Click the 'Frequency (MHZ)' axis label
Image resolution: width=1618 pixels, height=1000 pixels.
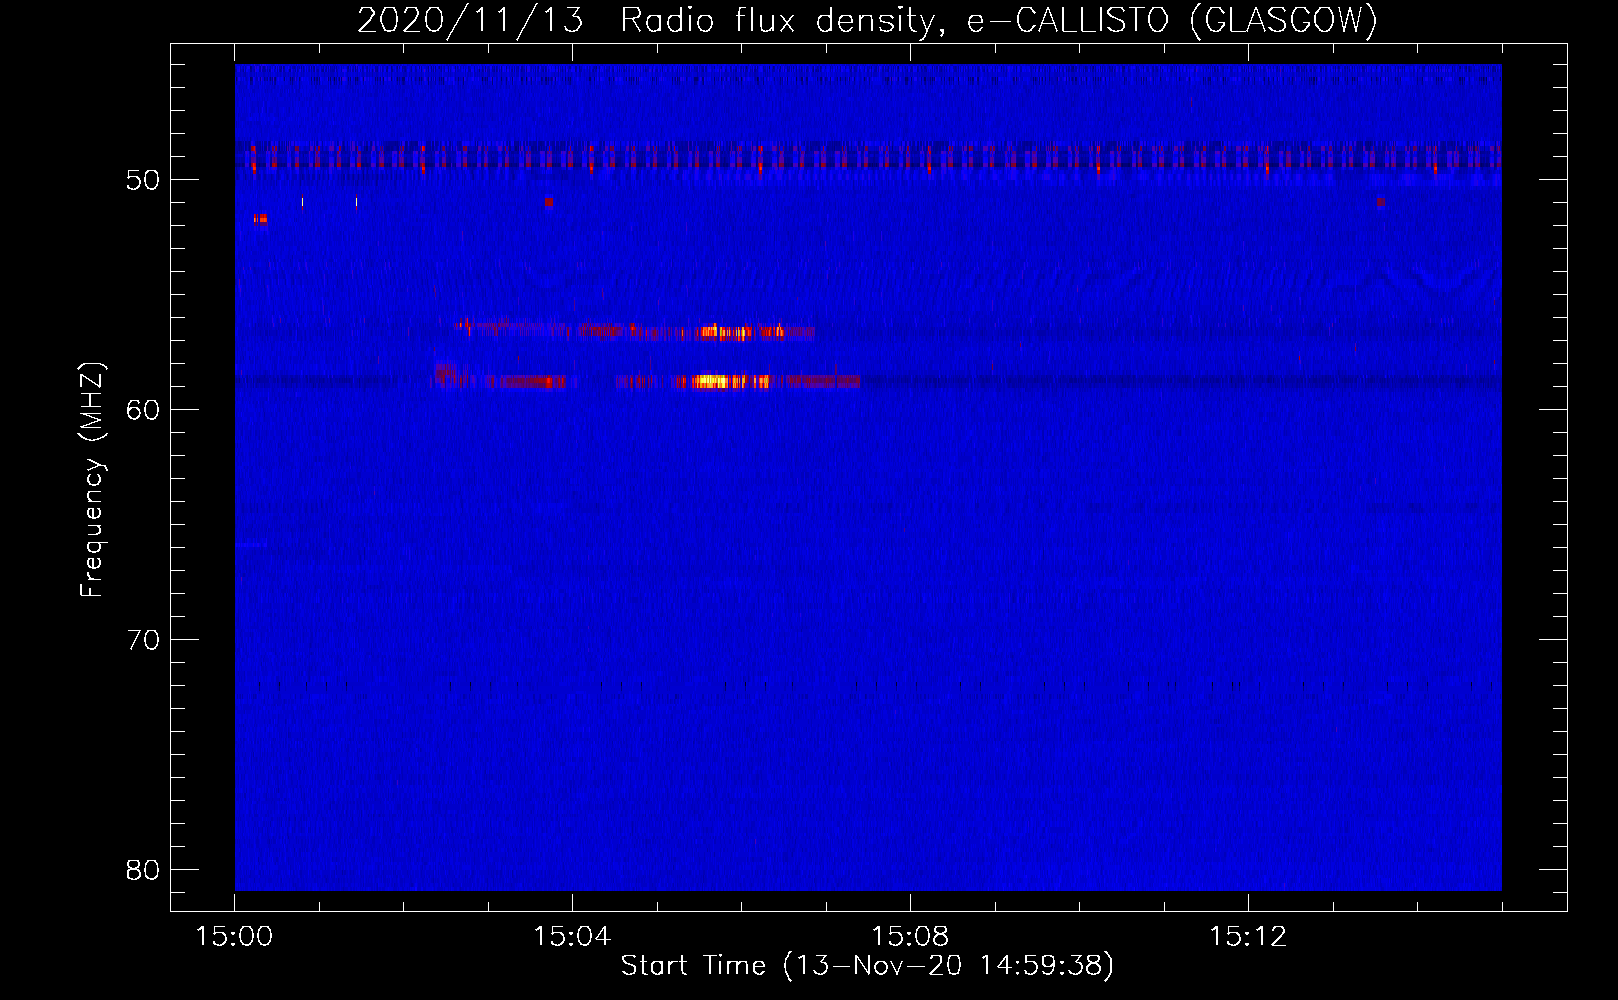[x=92, y=480]
